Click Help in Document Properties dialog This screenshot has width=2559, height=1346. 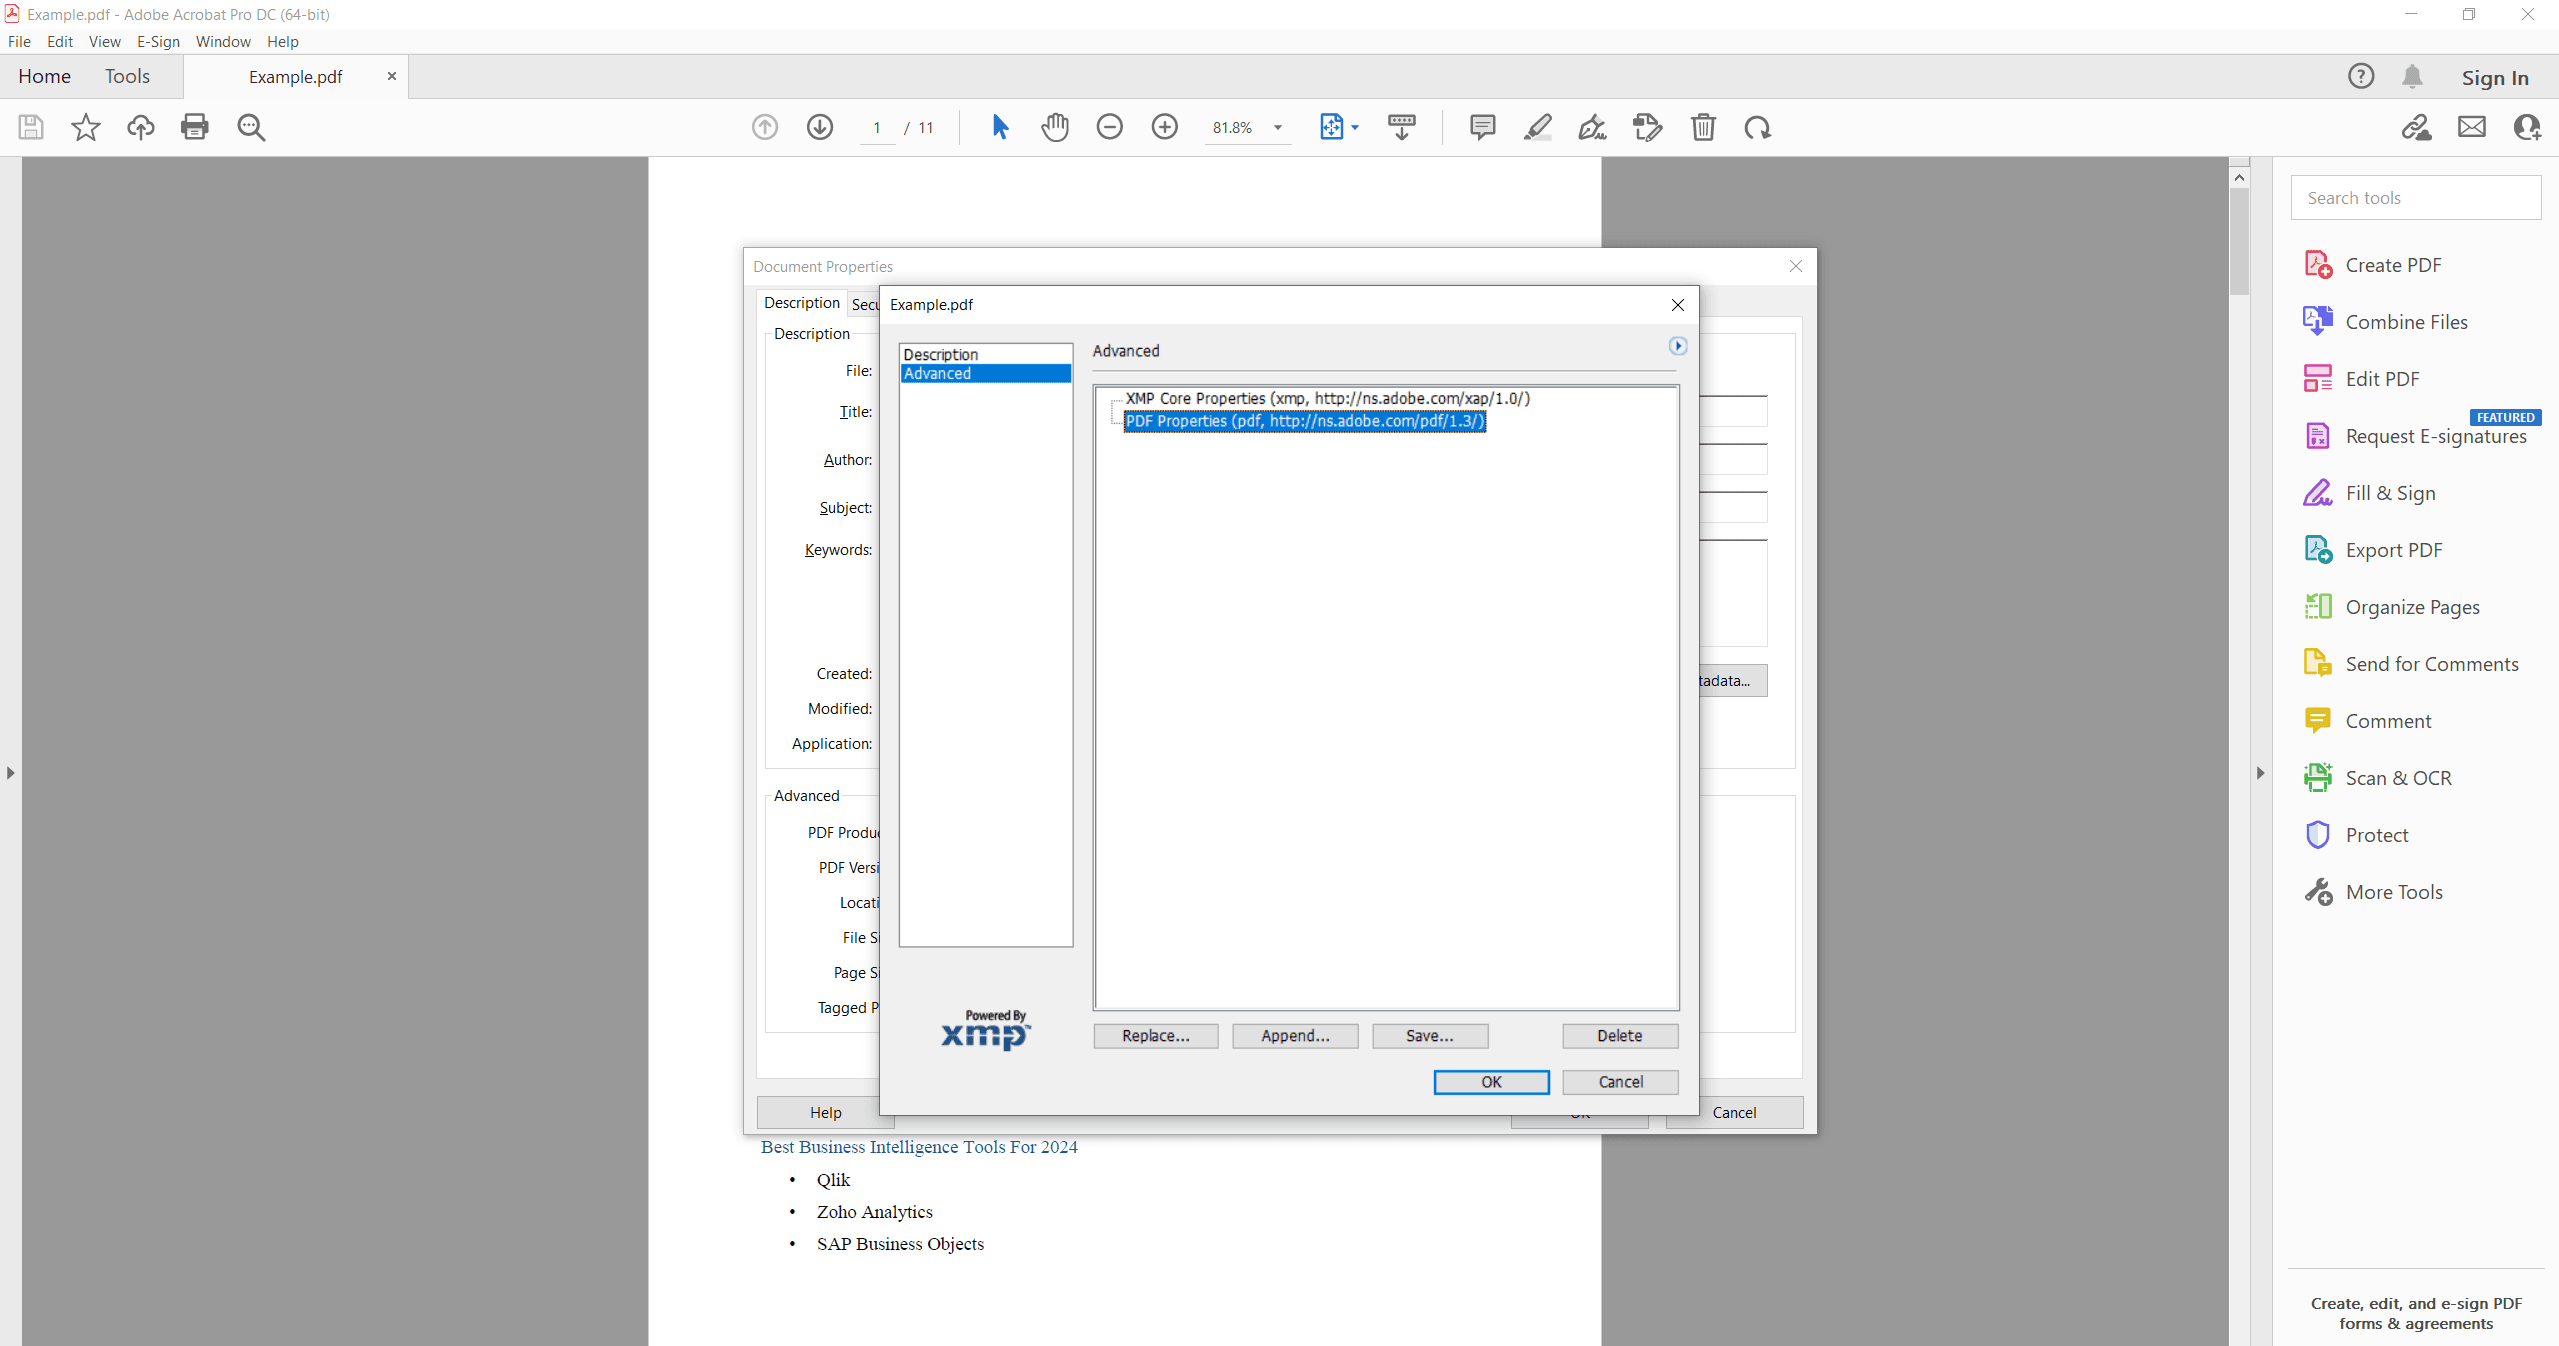[825, 1112]
